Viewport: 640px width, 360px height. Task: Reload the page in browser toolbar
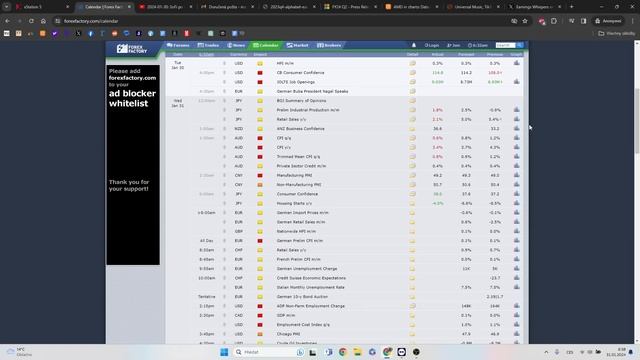[31, 21]
